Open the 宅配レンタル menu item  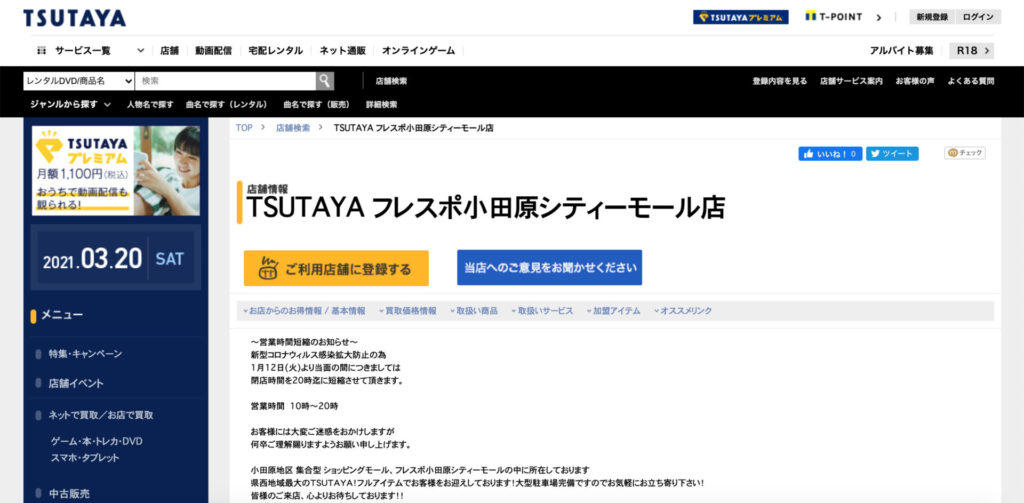point(276,50)
